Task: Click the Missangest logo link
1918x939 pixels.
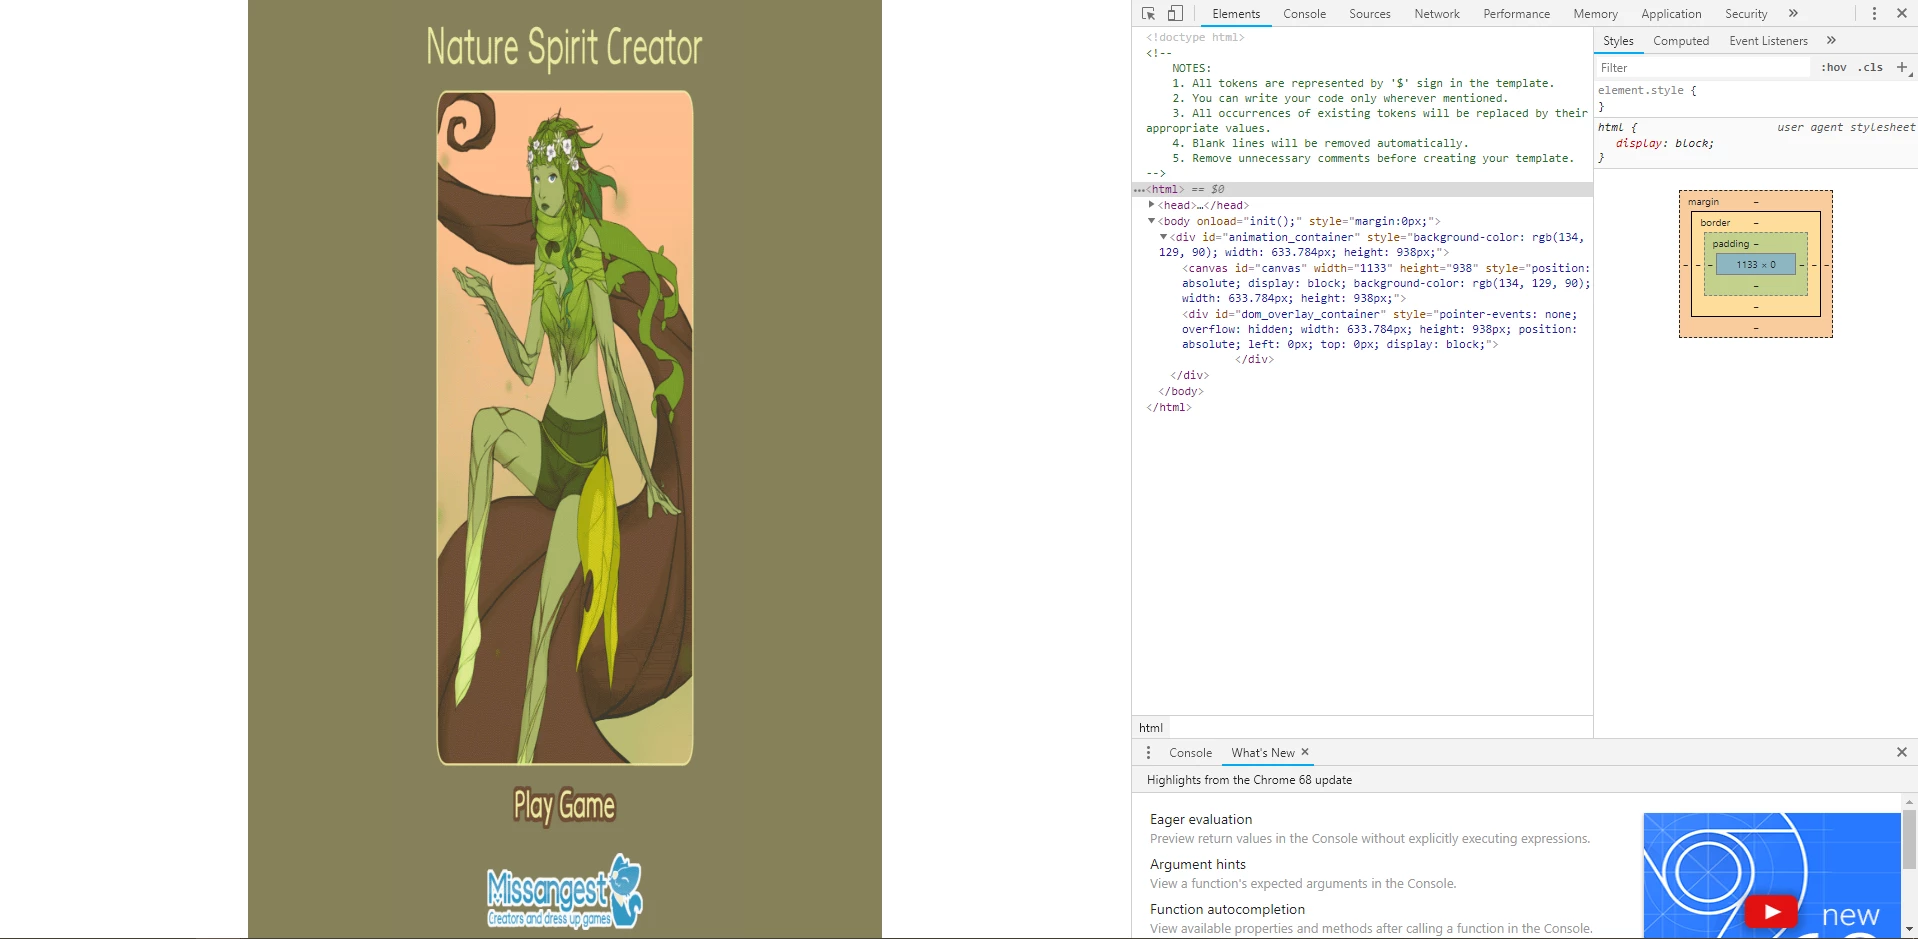Action: (x=564, y=891)
